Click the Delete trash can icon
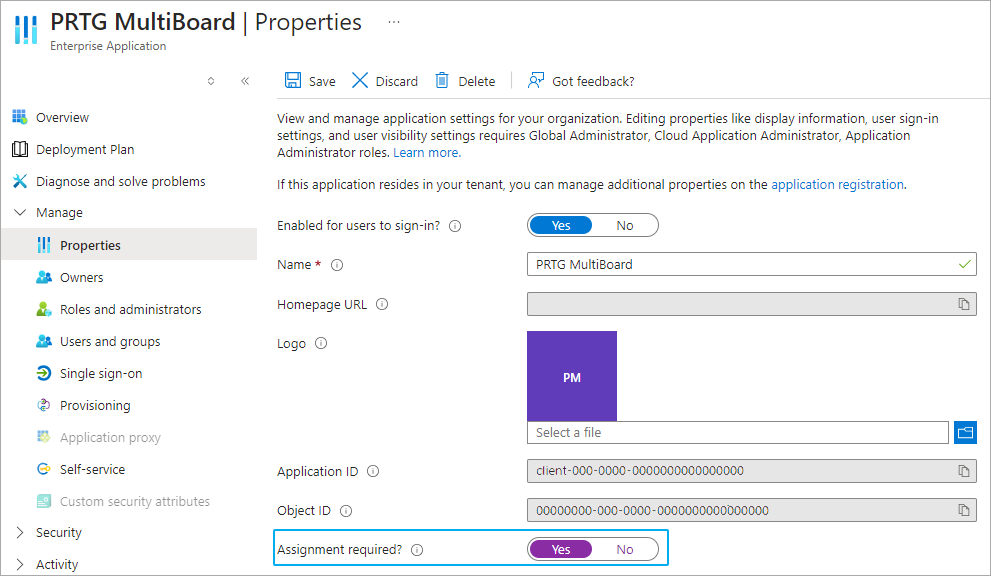This screenshot has width=991, height=576. [442, 80]
